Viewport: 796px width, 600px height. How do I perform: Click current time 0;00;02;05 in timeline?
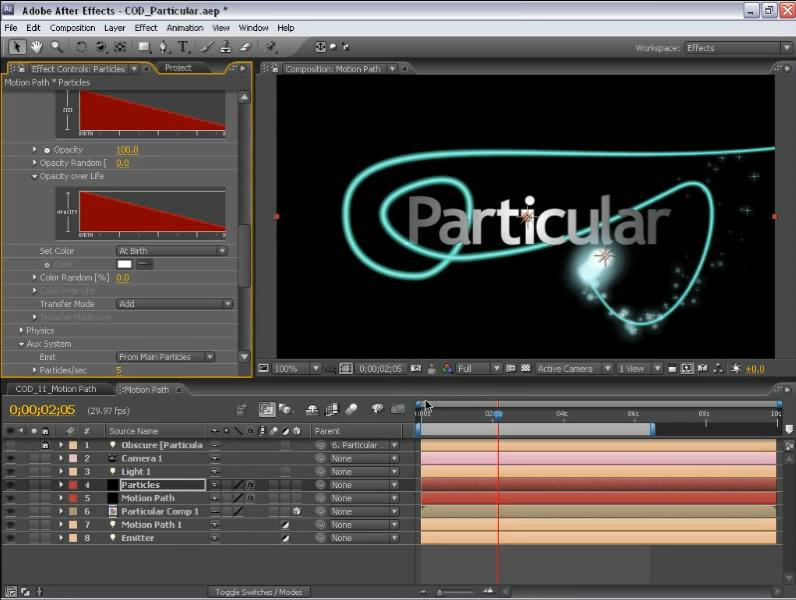click(x=42, y=410)
